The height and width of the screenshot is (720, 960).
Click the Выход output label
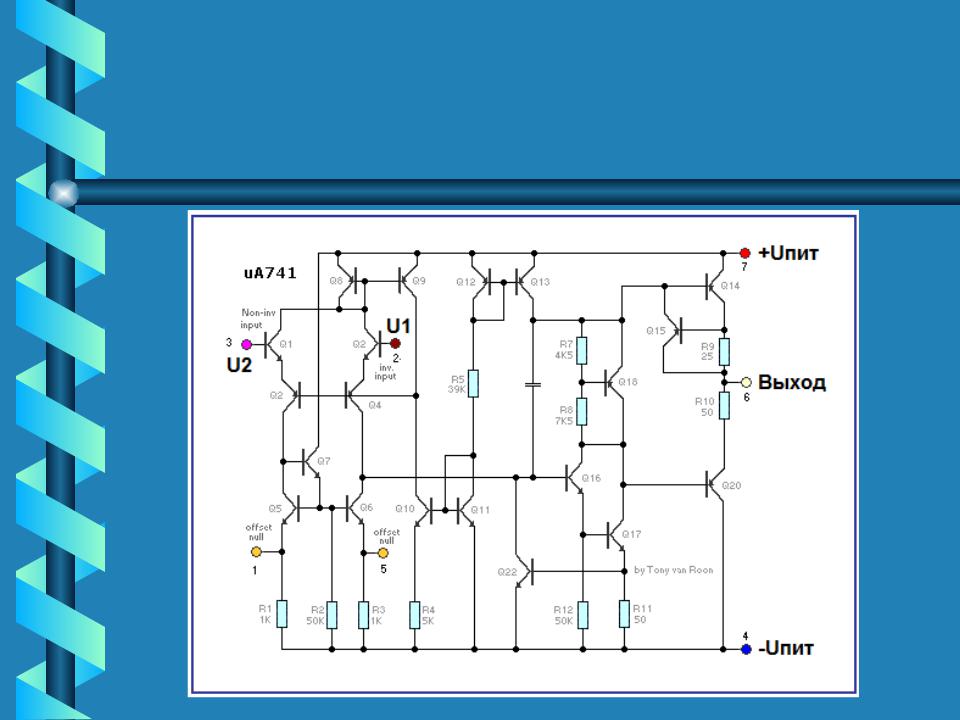pos(792,382)
